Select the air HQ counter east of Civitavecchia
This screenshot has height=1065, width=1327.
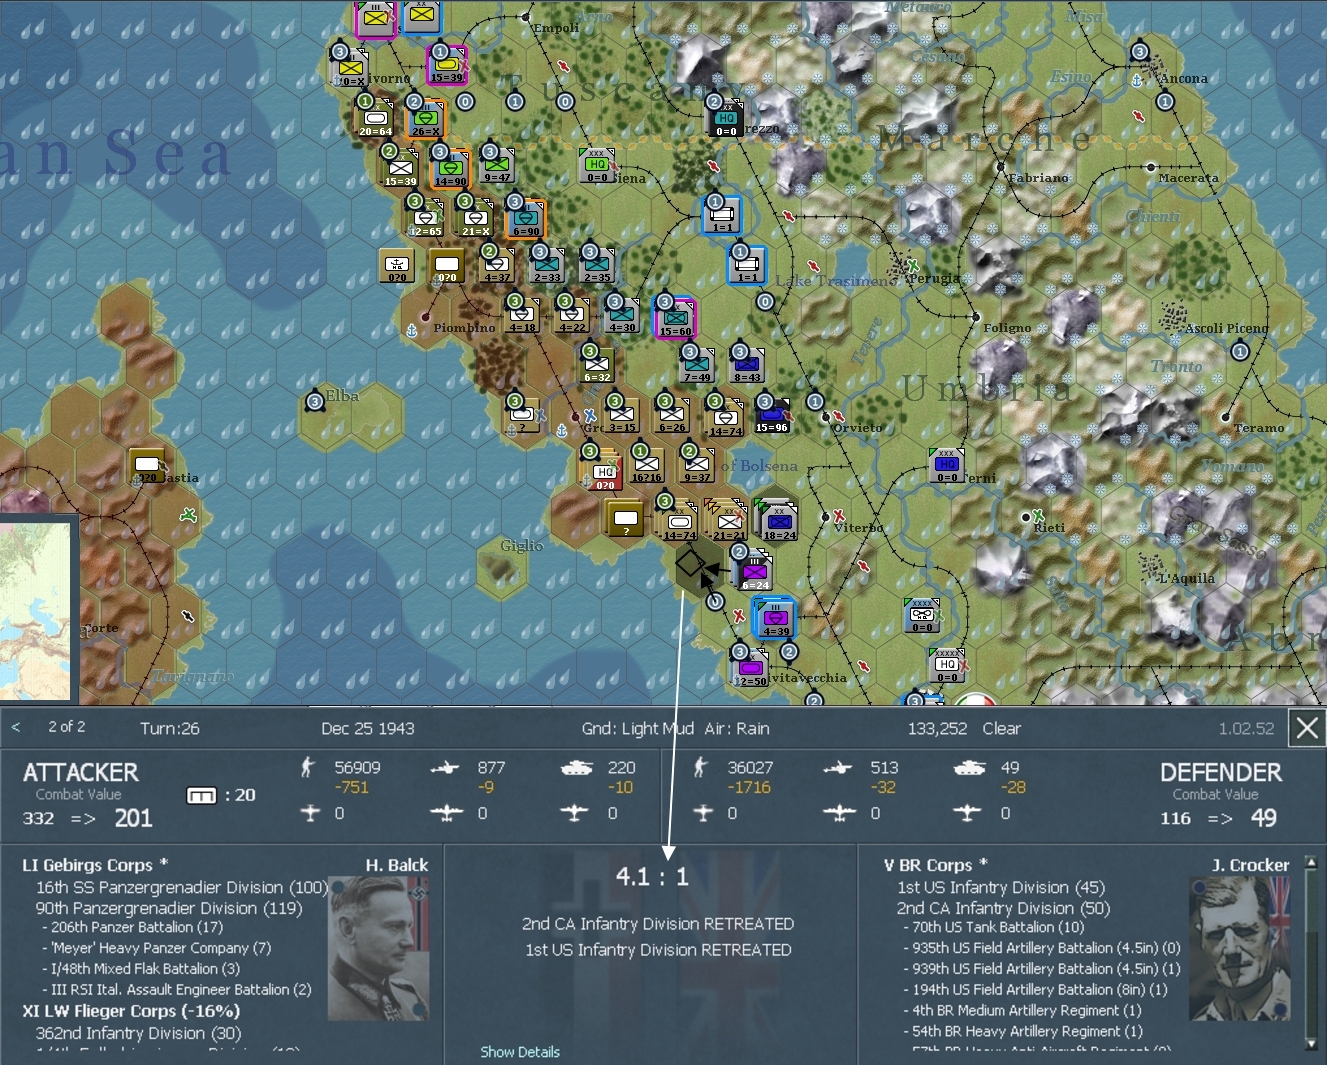922,615
